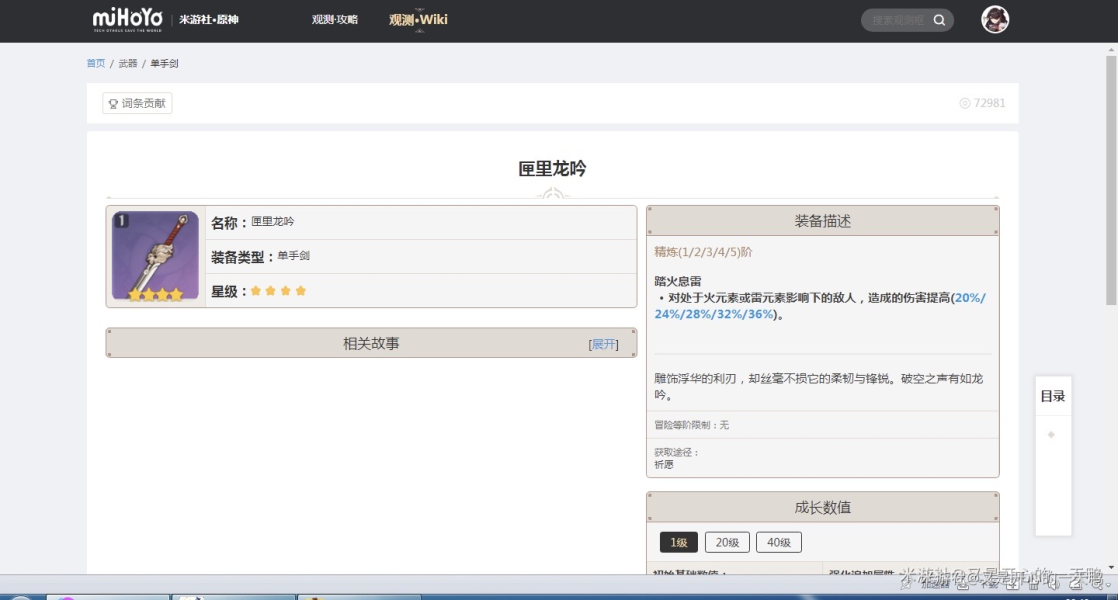The width and height of the screenshot is (1118, 600).
Task: Click the diamond marker under 目录
Action: tap(1051, 435)
